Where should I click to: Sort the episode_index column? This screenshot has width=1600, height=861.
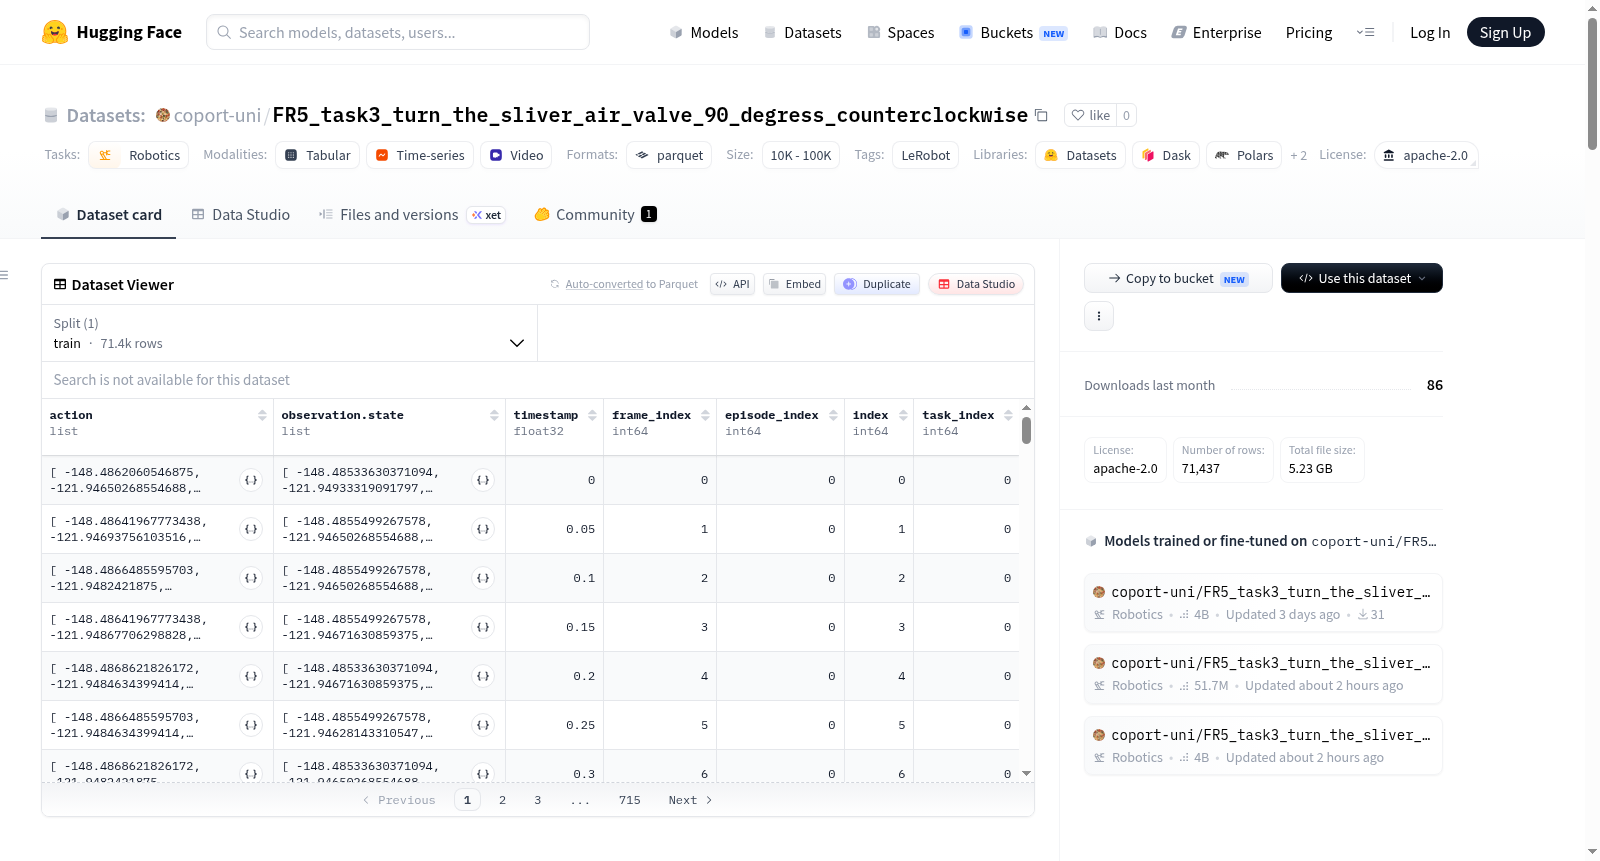coord(833,415)
